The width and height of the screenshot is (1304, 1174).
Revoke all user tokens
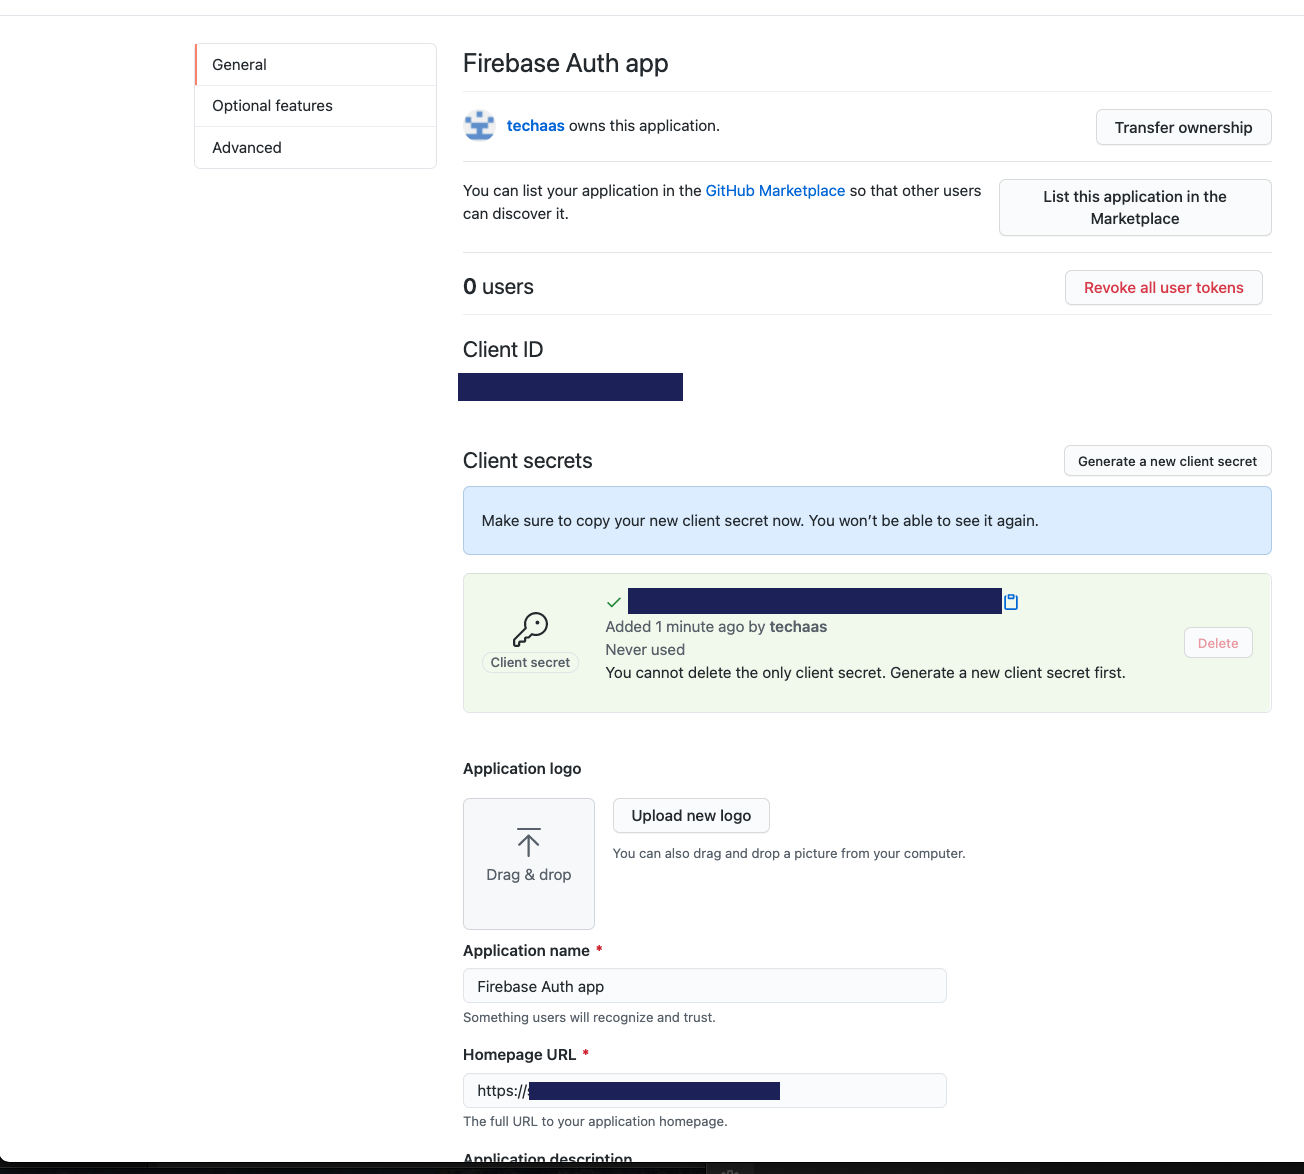pos(1164,288)
